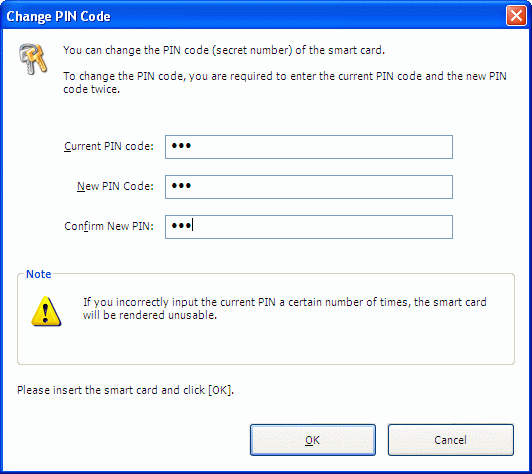Click the Please insert the smart card message
532x474 pixels.
[126, 390]
